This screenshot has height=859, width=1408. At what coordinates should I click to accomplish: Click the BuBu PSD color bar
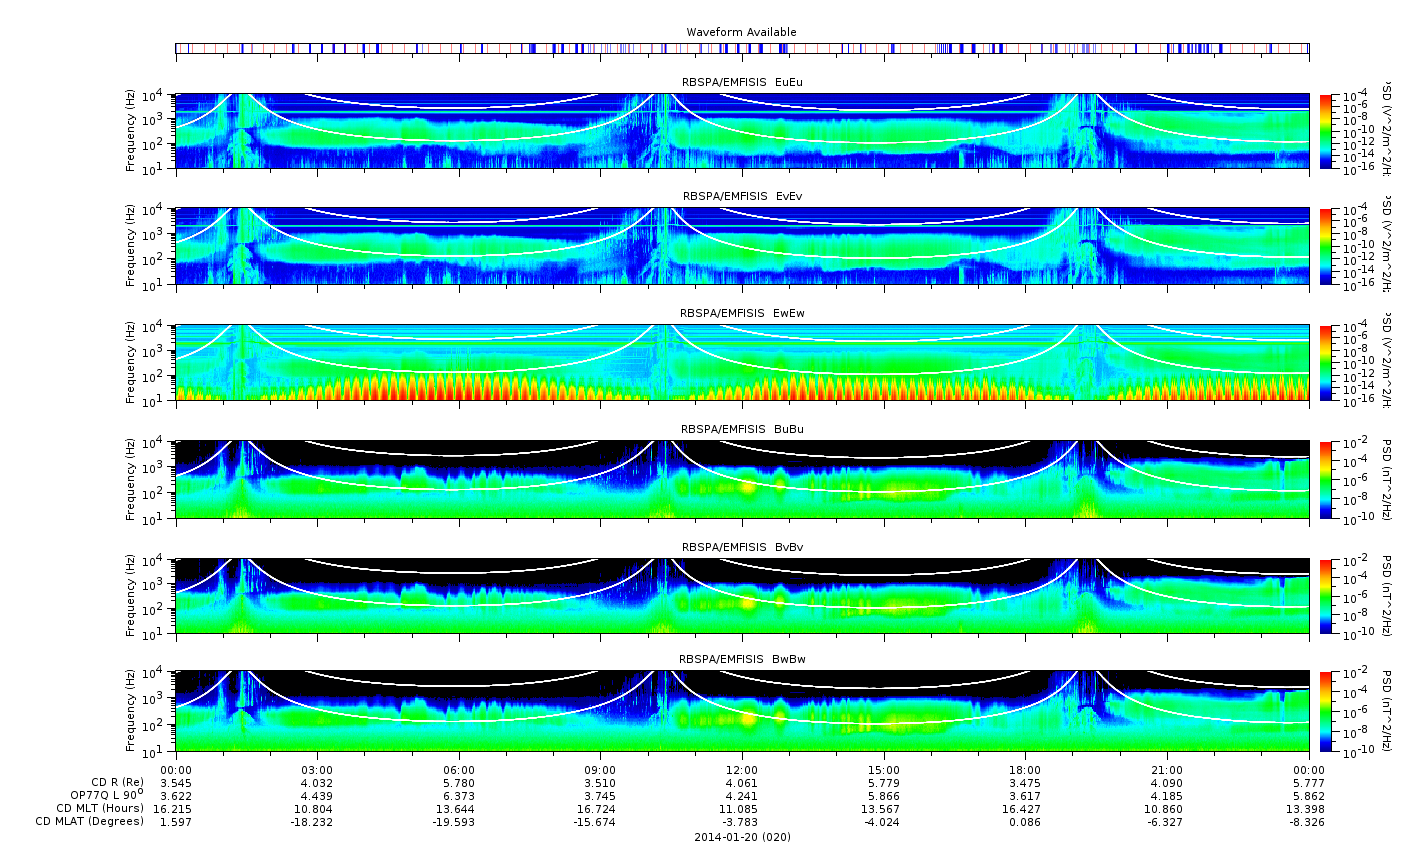[1326, 479]
